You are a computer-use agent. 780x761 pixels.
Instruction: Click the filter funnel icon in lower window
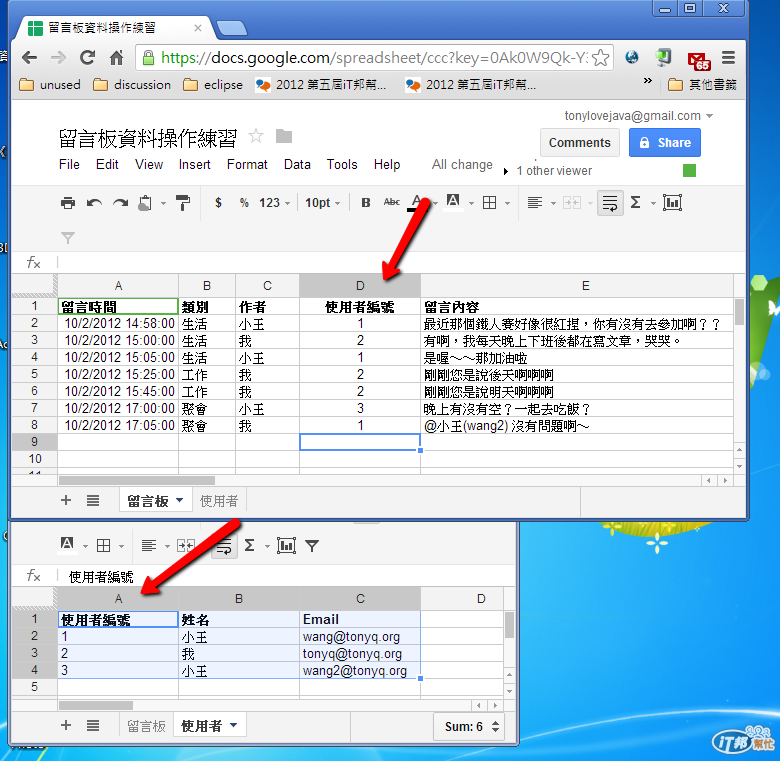(x=312, y=546)
